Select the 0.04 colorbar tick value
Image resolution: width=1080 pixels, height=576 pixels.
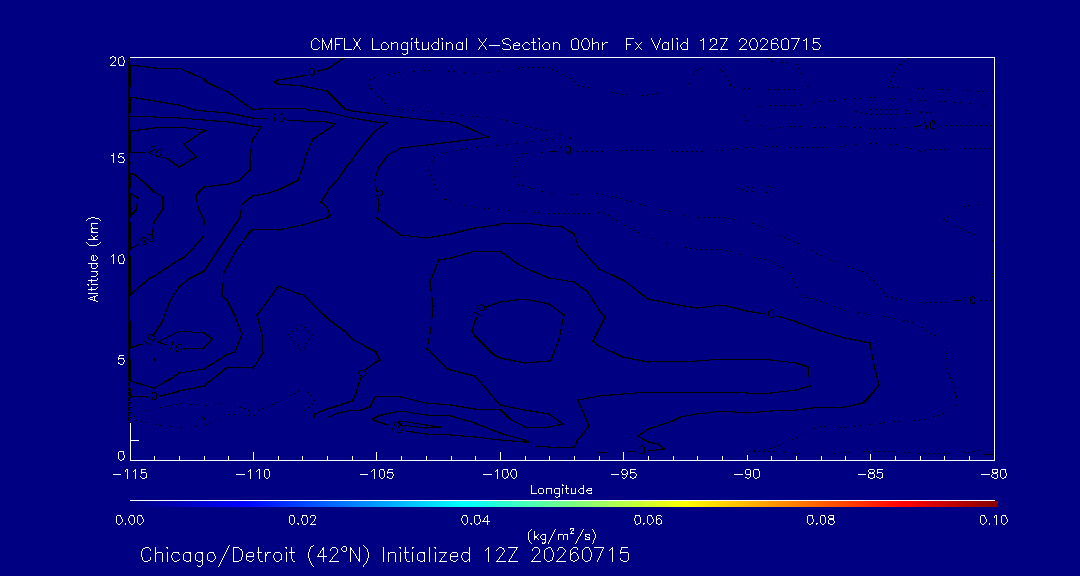(x=475, y=520)
